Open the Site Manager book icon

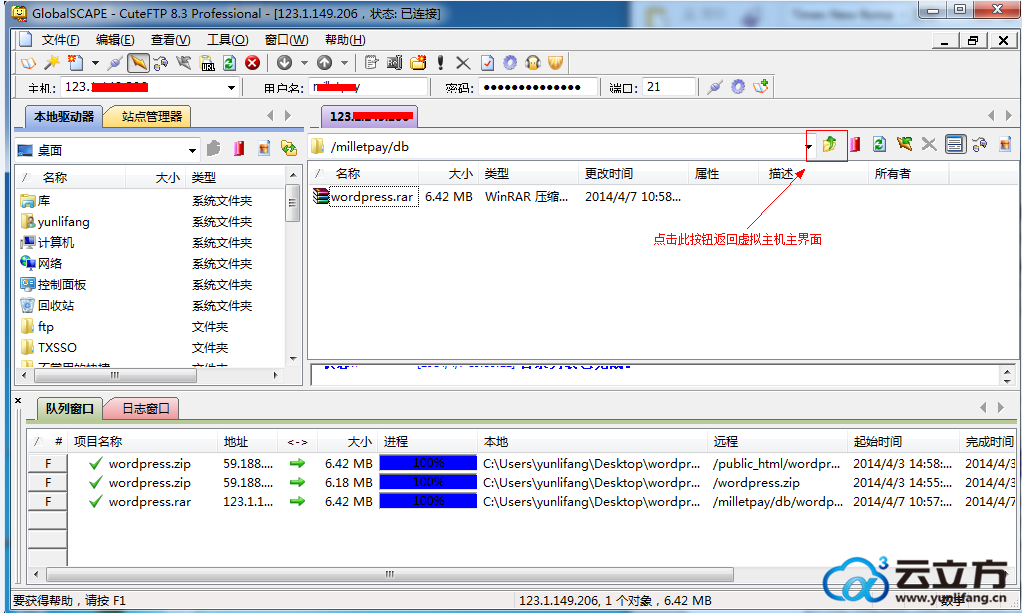click(x=28, y=63)
